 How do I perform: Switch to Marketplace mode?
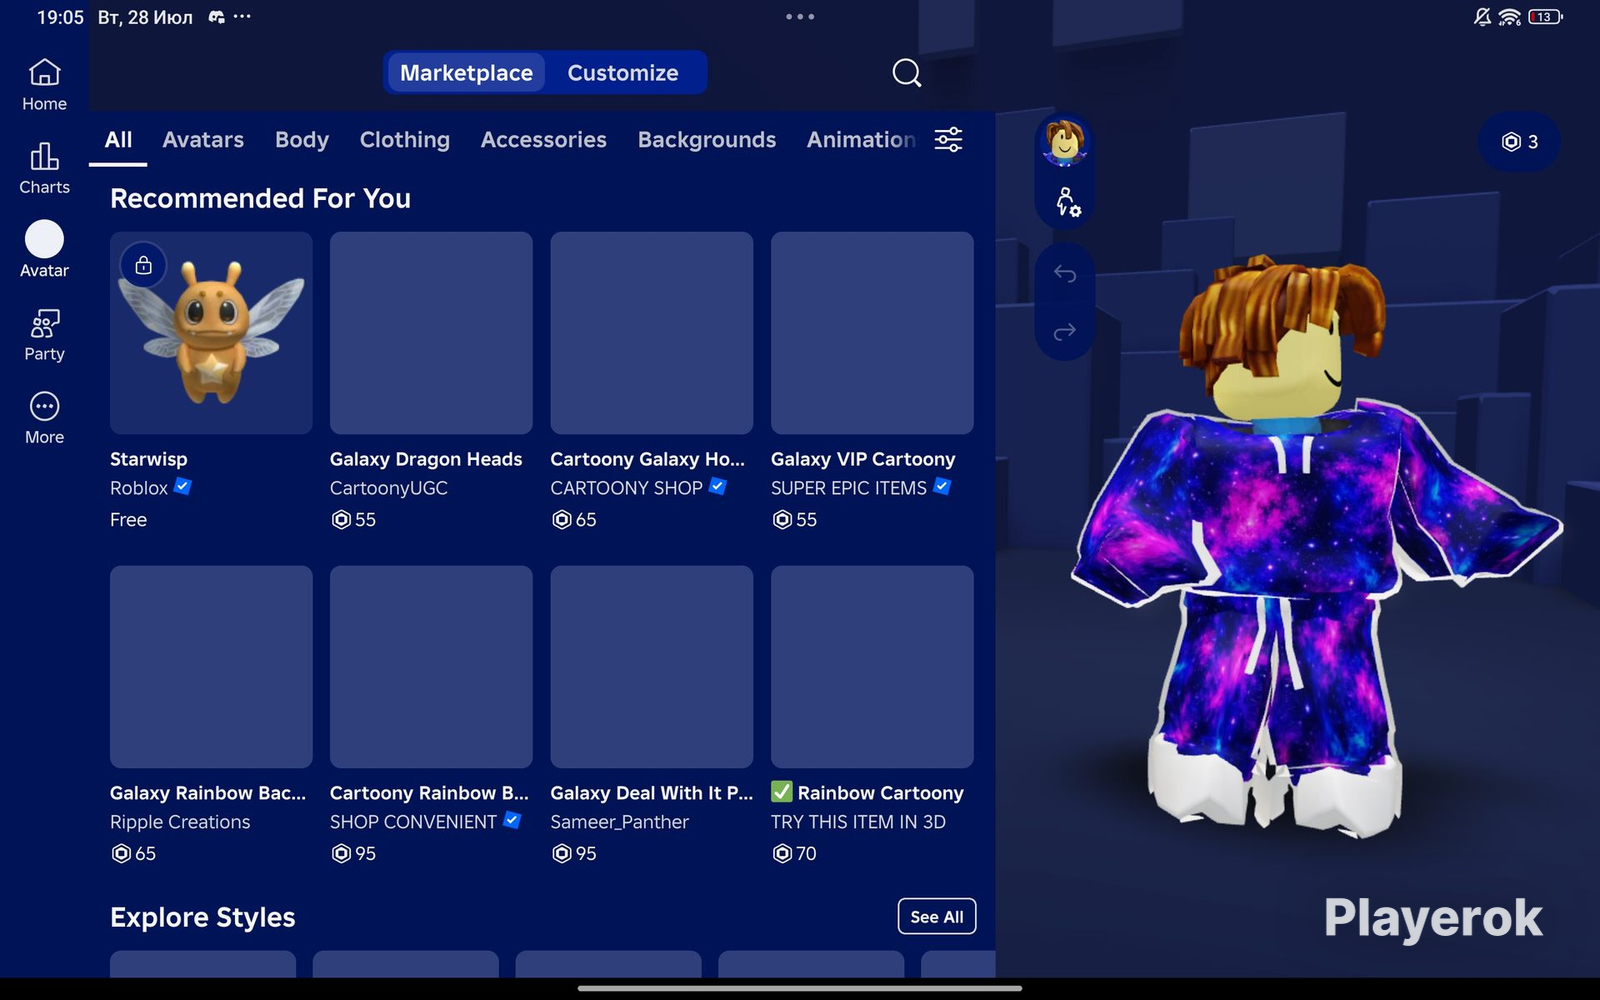466,73
